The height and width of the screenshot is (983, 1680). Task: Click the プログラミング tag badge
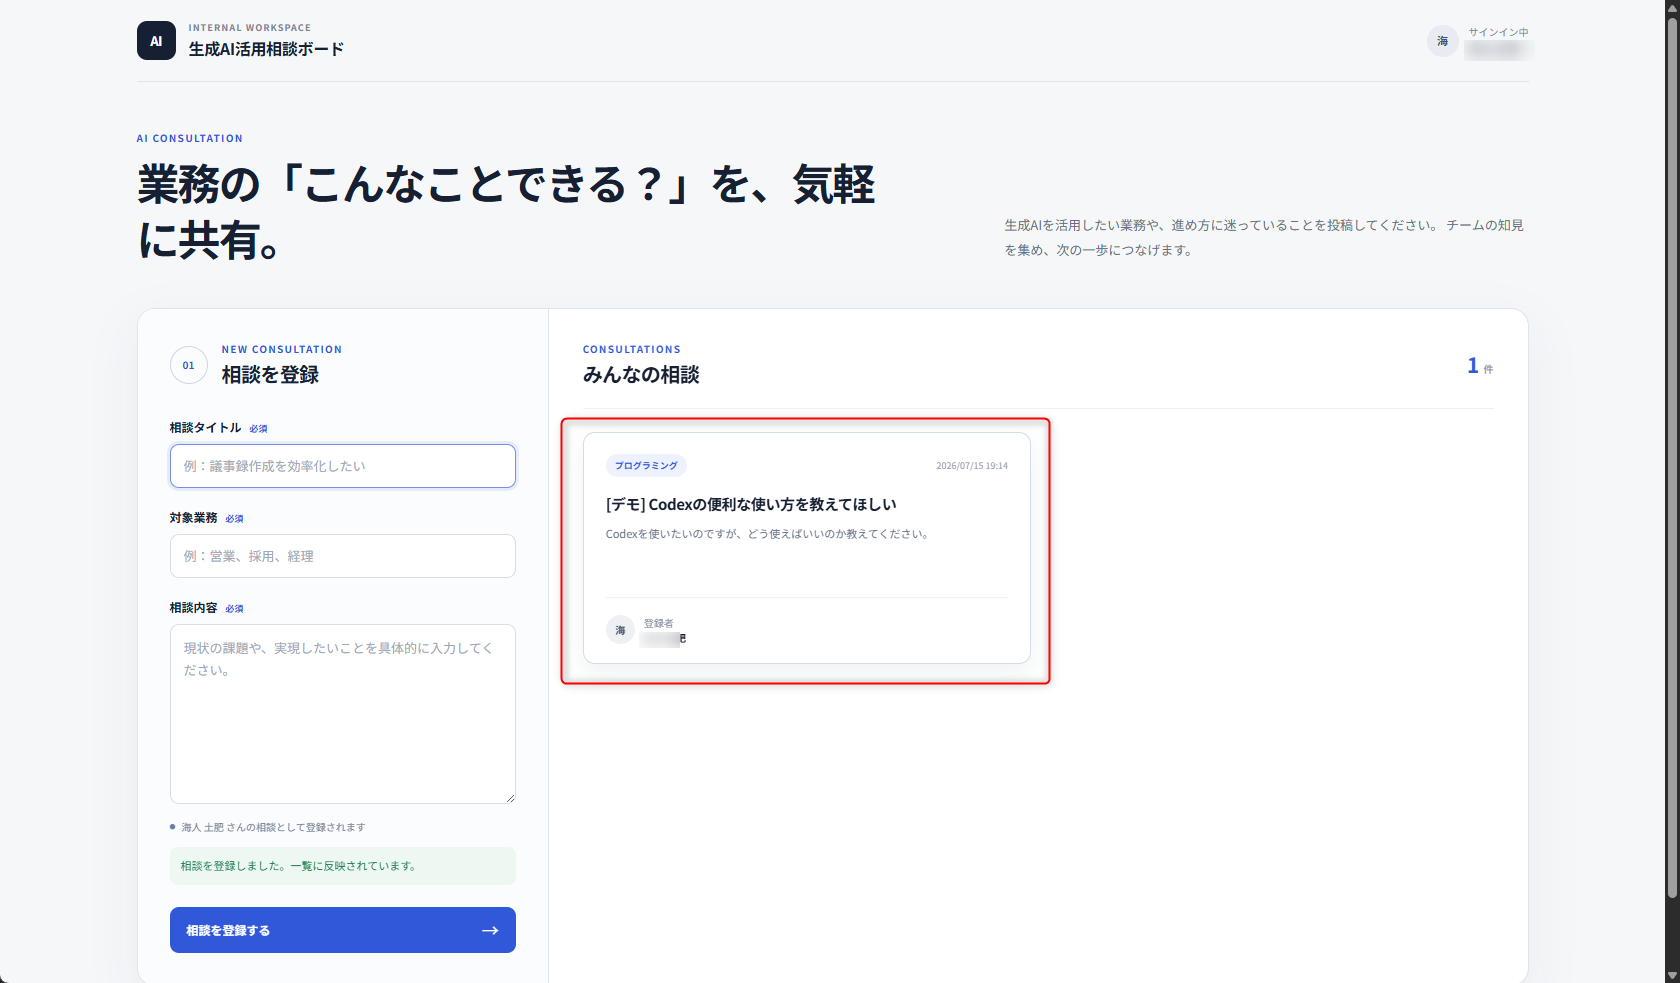click(x=646, y=466)
